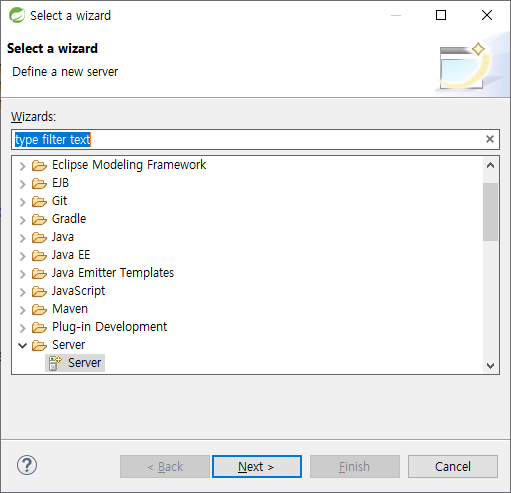
Task: Expand the Maven tree node
Action: coord(22,310)
